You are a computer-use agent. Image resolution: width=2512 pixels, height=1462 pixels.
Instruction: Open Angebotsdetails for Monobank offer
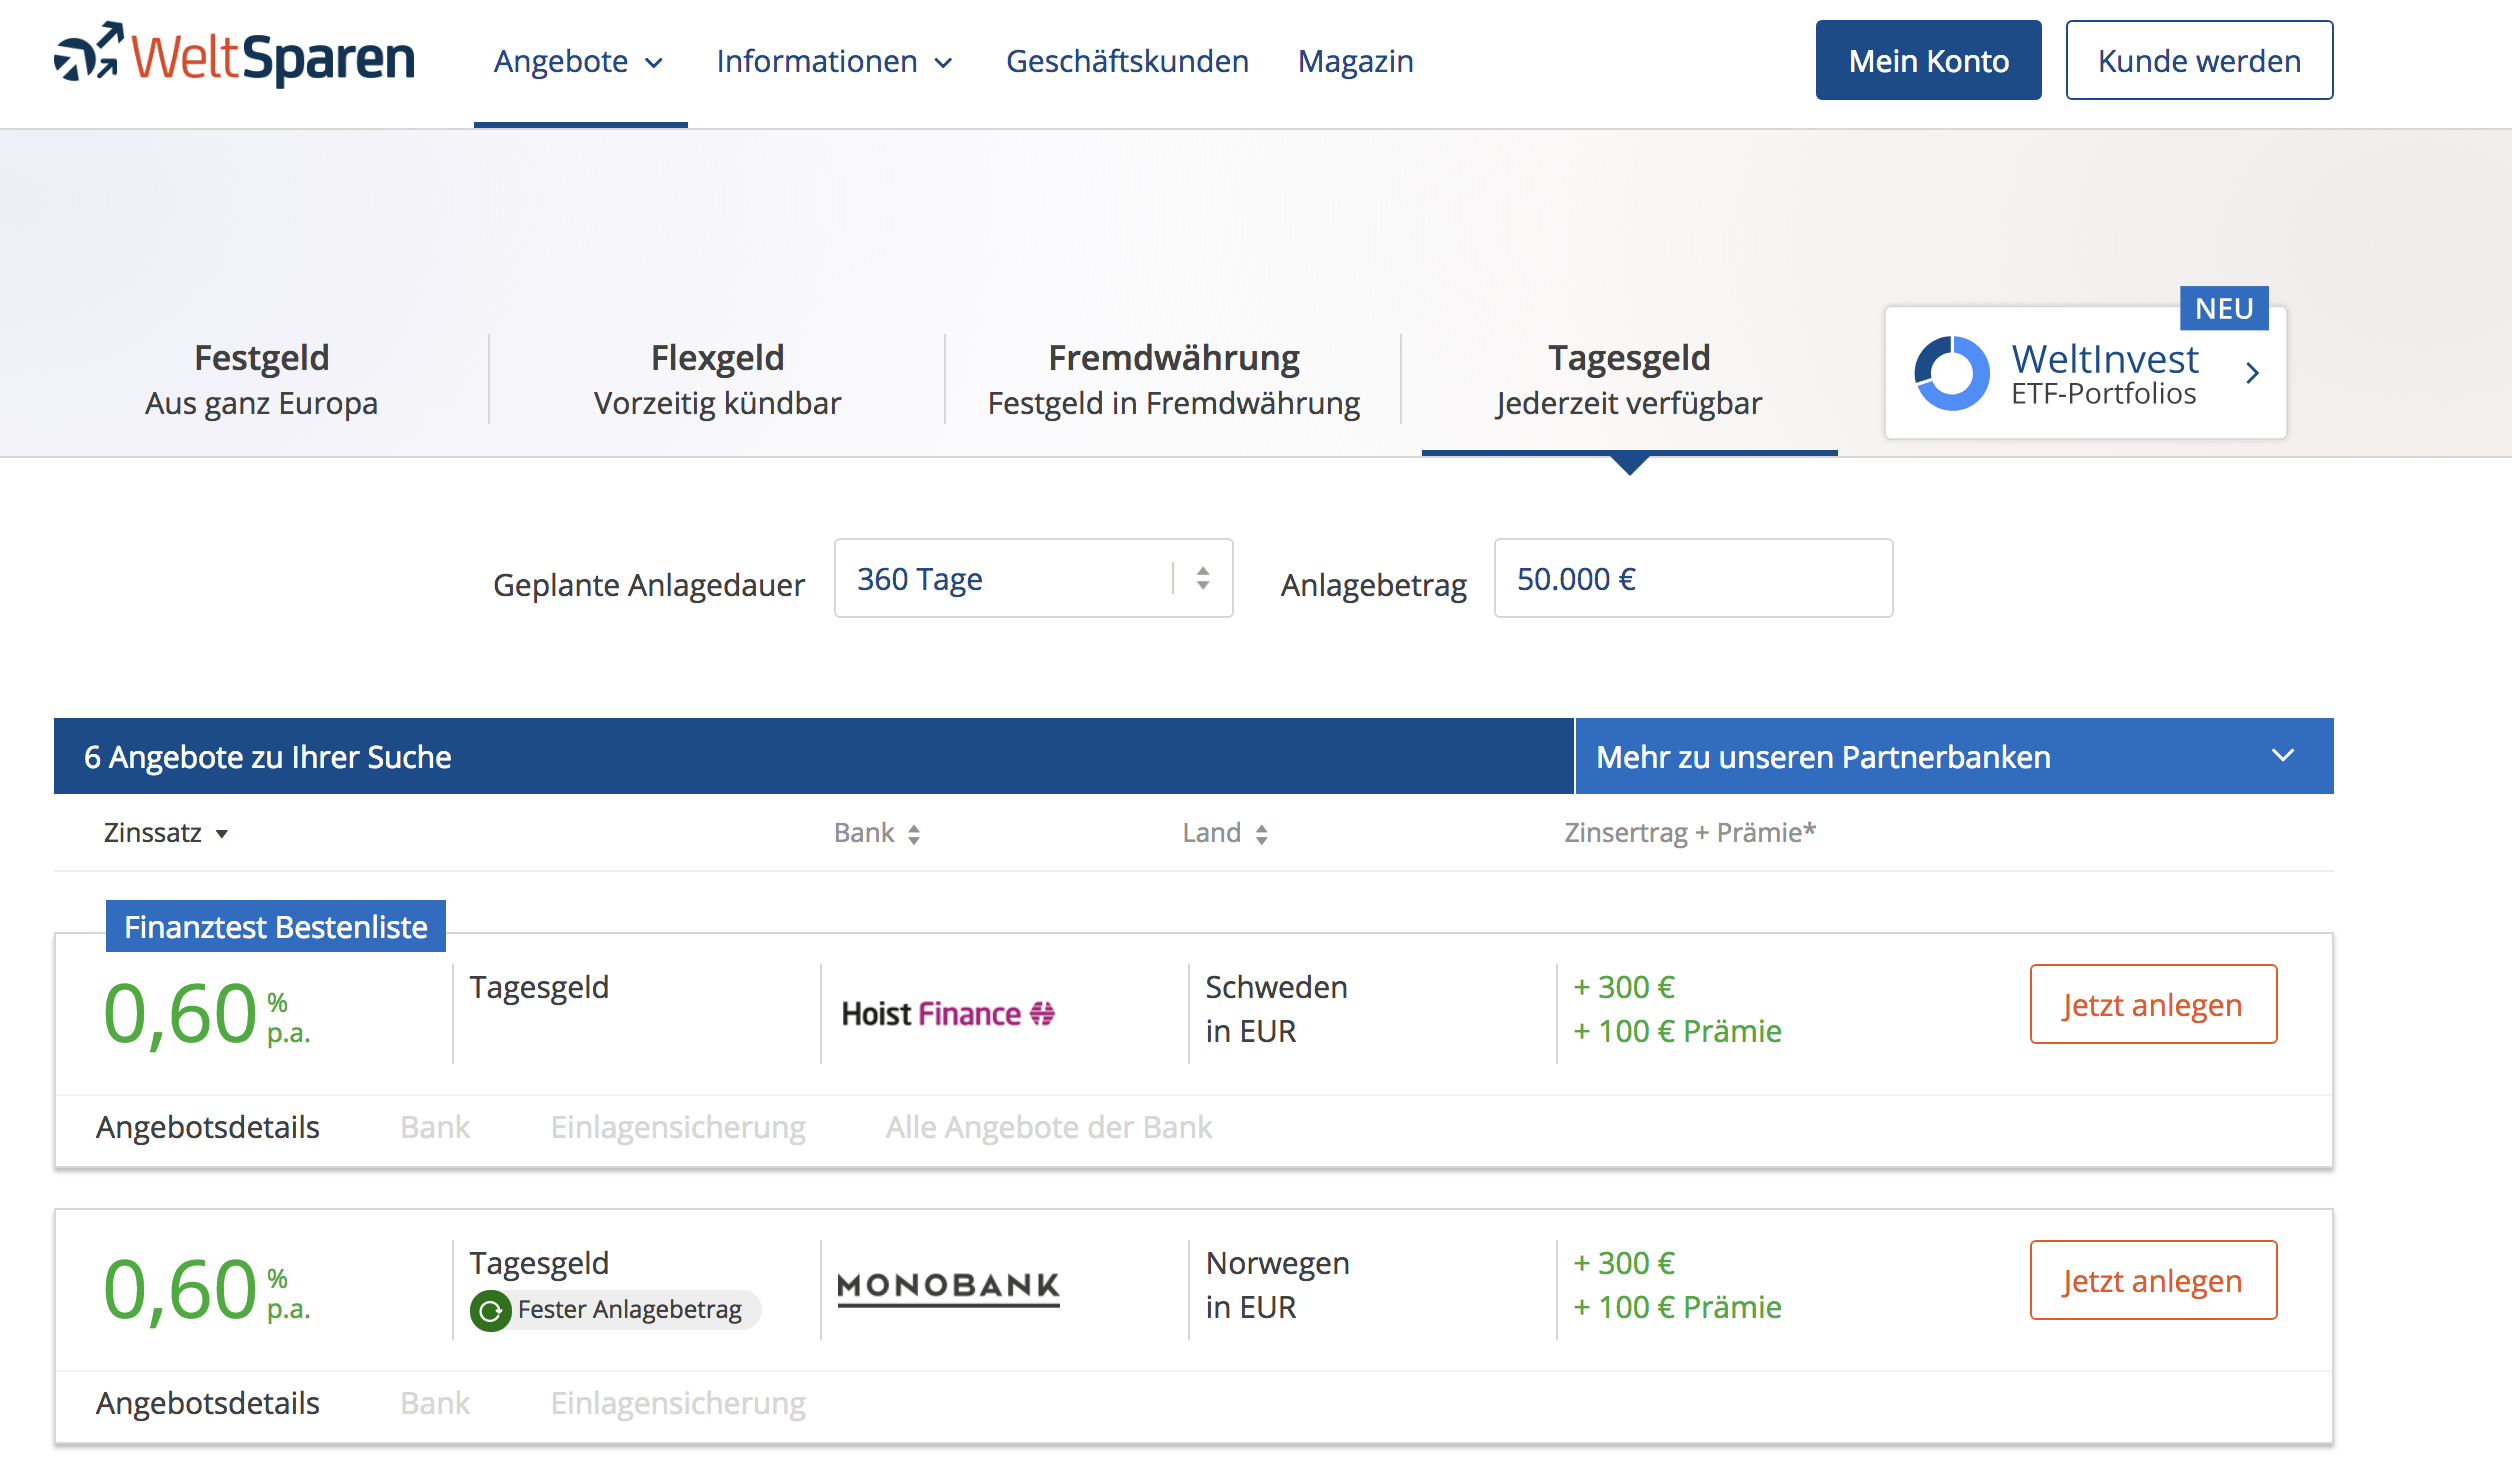[208, 1403]
